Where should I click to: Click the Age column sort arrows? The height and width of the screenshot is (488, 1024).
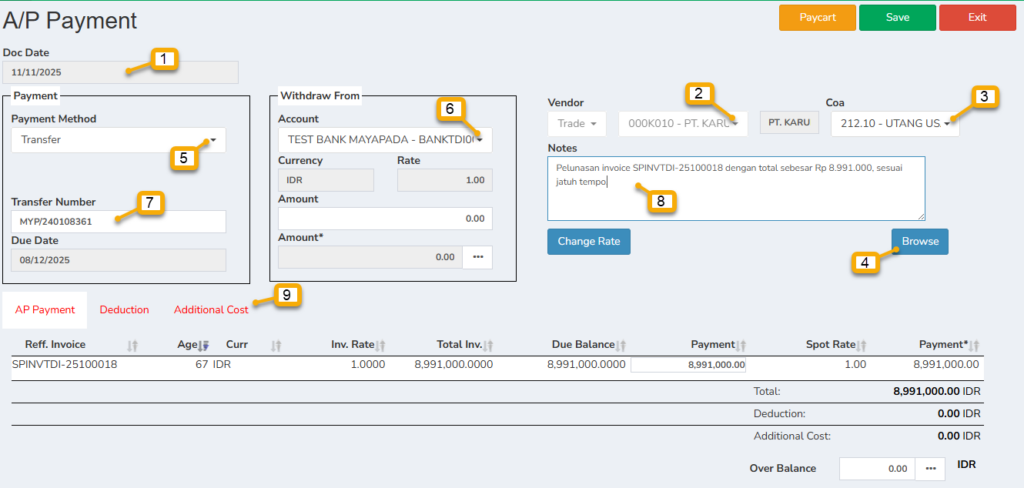click(205, 345)
